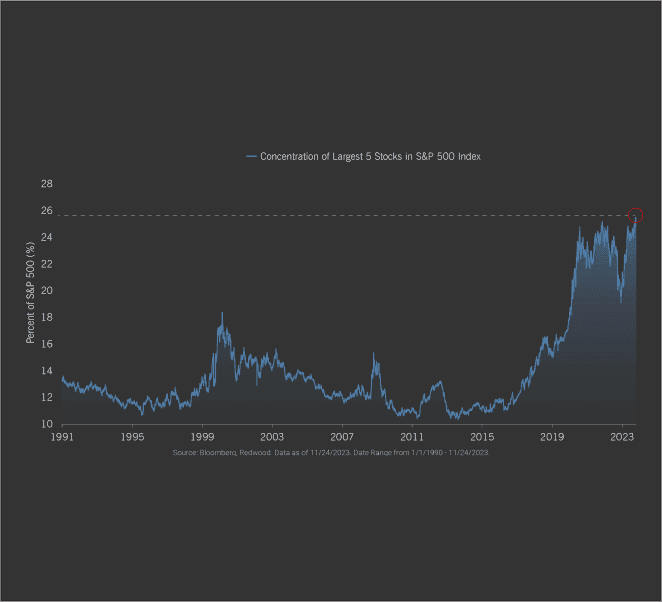Click the y-axis title 'Percent of S&P 500 (%)'
Viewport: 662px width, 602px height.
[30, 293]
